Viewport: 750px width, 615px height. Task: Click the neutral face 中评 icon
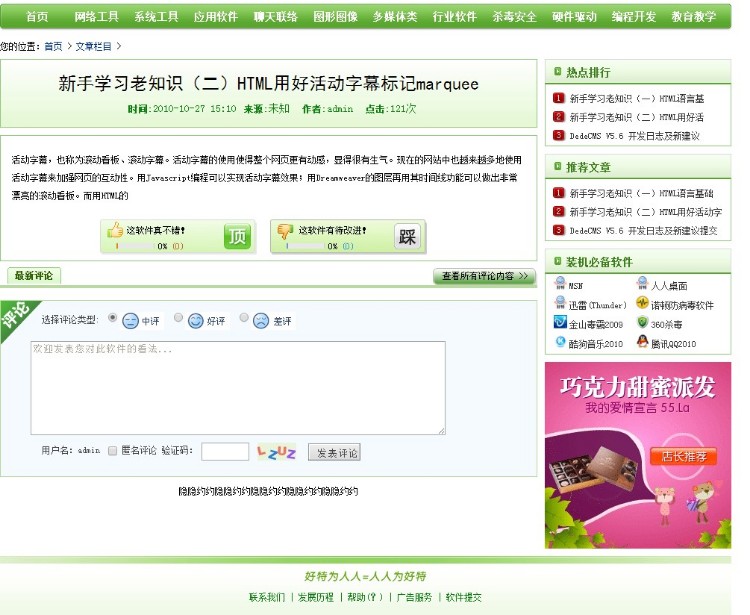click(x=130, y=320)
